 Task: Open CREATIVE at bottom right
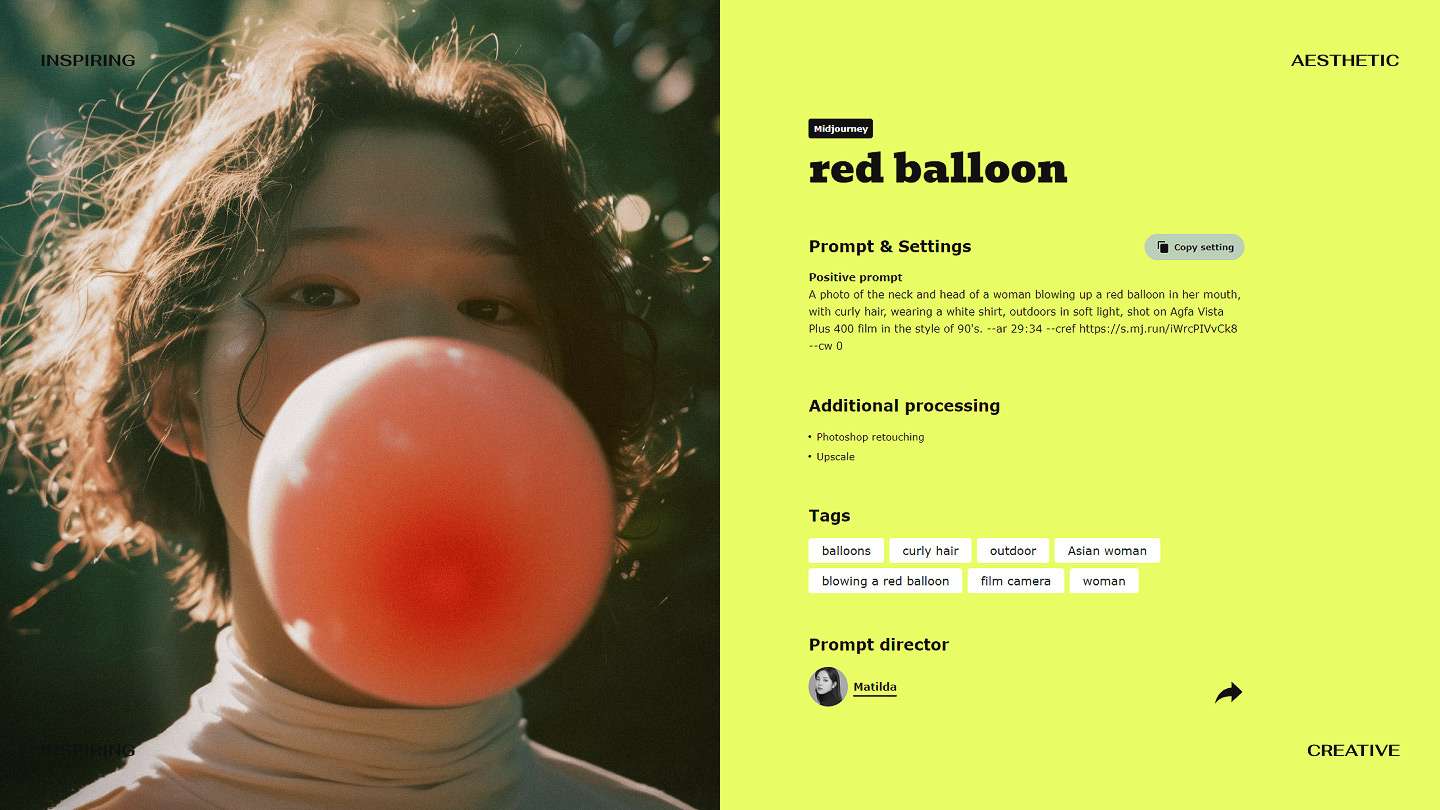[x=1353, y=750]
